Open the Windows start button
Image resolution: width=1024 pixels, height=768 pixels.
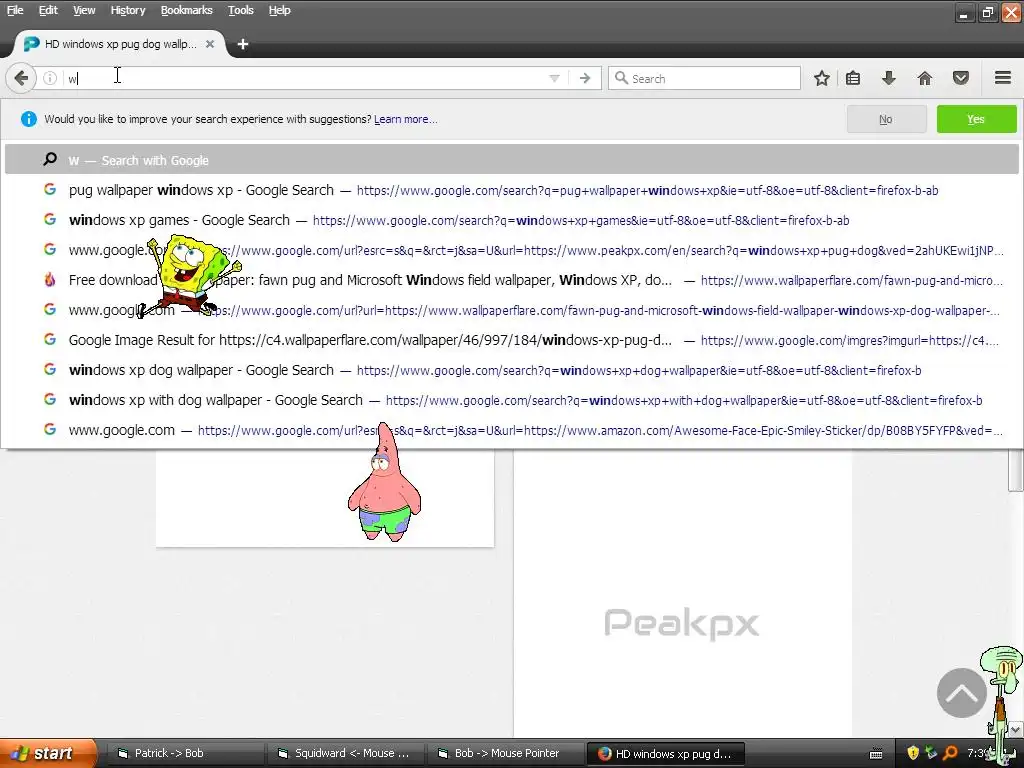47,754
